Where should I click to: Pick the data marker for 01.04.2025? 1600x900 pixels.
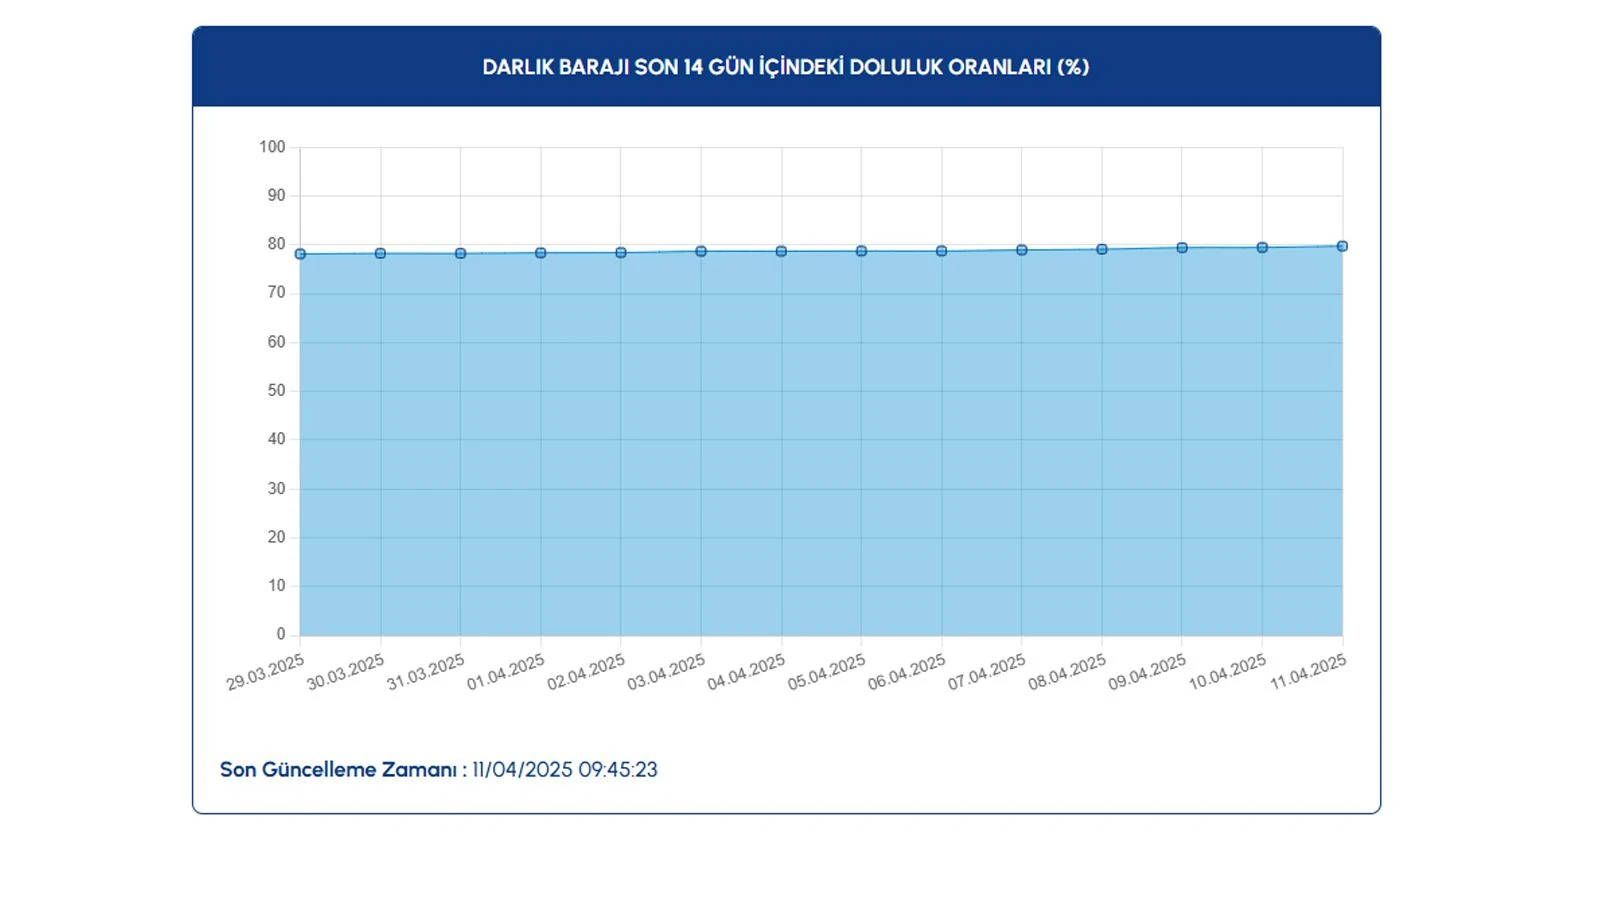[x=541, y=253]
